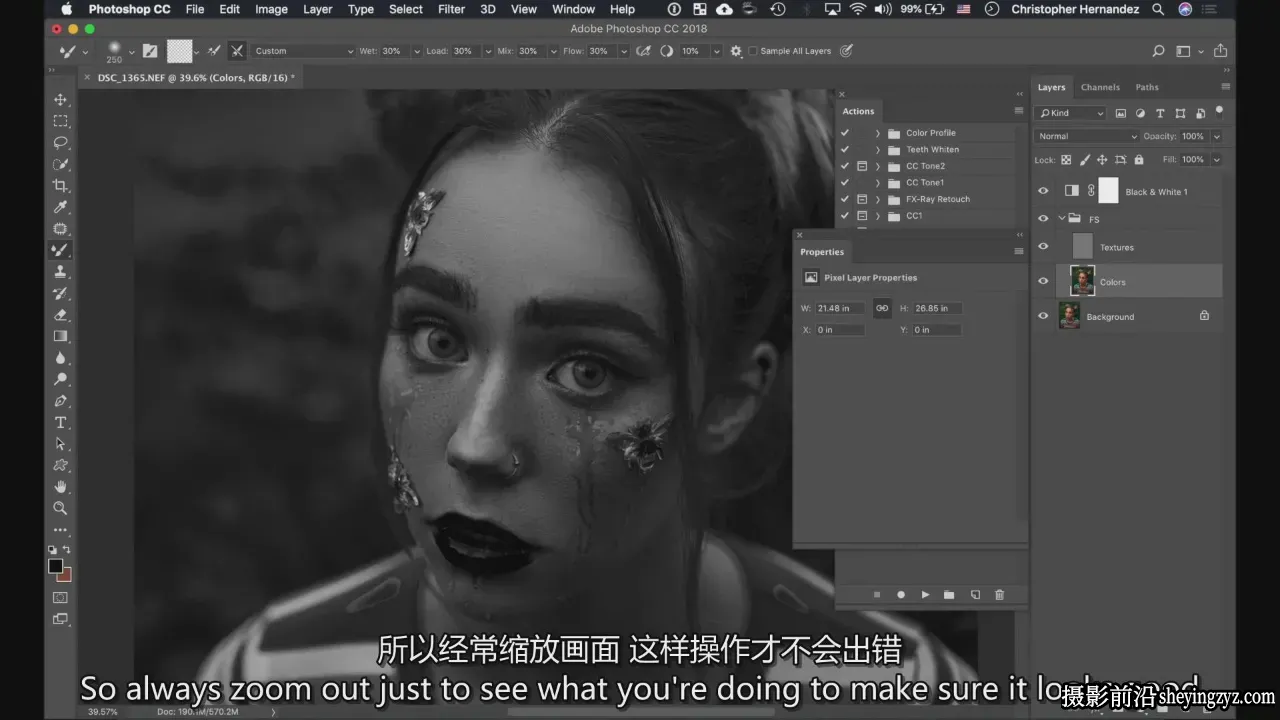
Task: Click the link width and height button
Action: pos(882,308)
